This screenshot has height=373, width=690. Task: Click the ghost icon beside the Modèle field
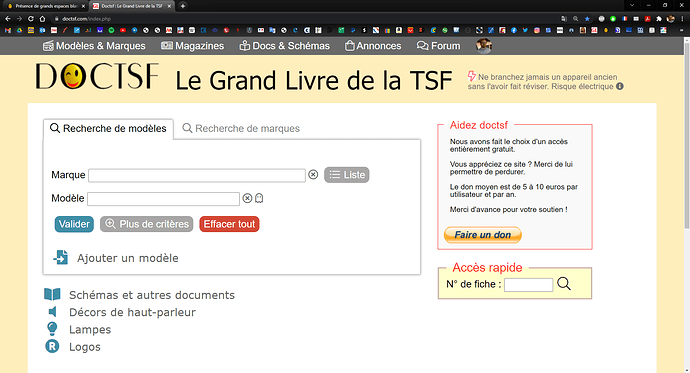(259, 198)
